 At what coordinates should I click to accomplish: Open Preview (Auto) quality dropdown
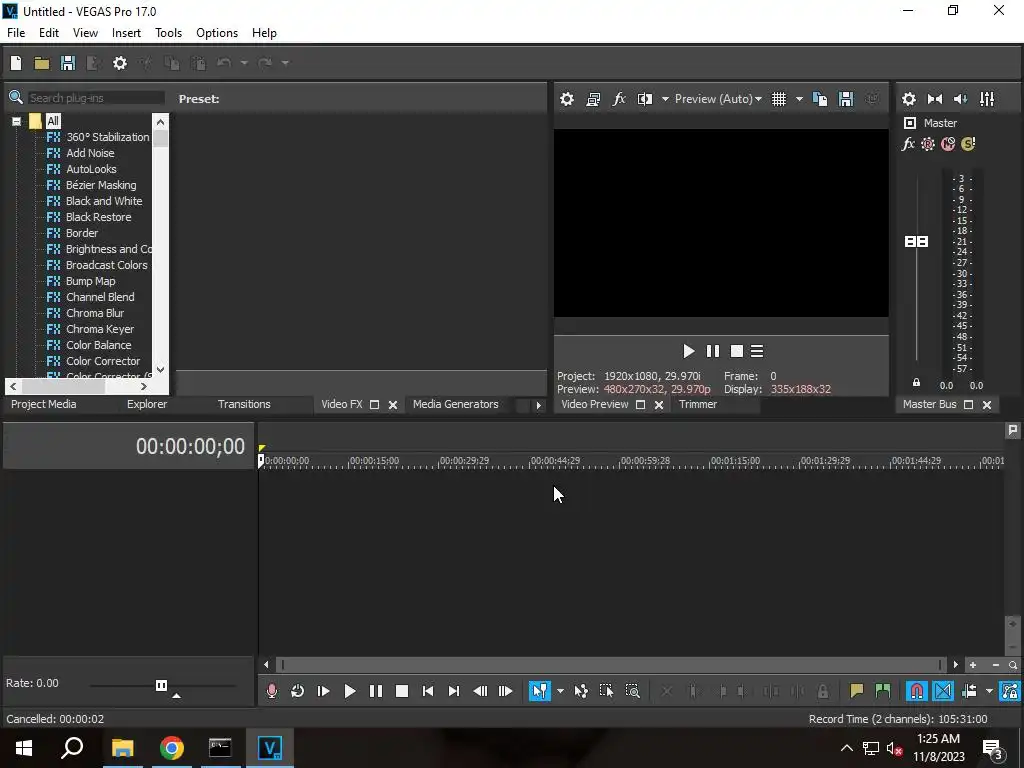click(x=718, y=99)
